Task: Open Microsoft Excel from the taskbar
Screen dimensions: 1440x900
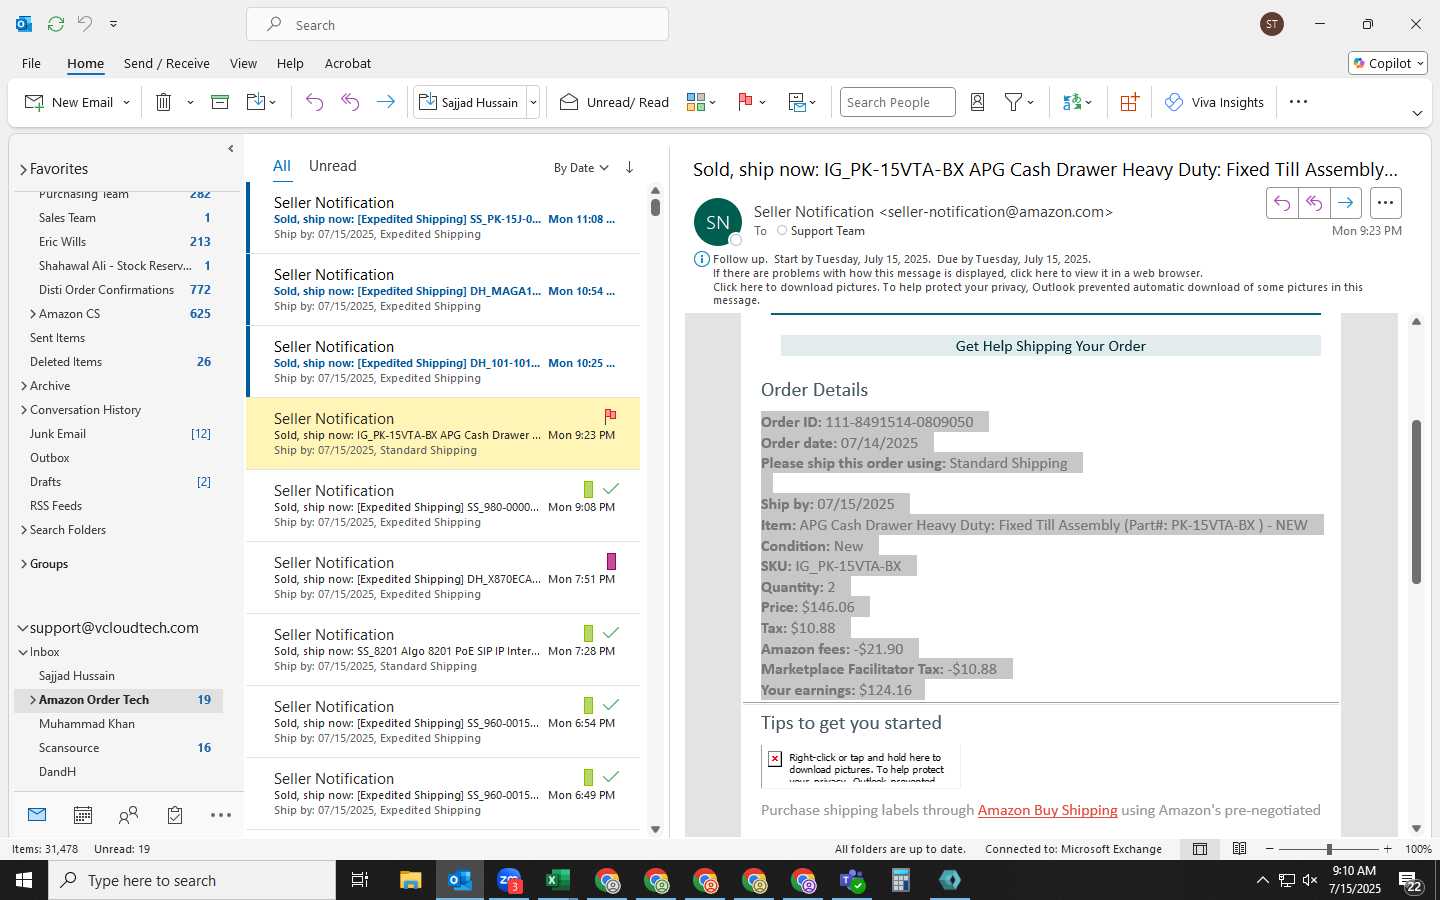Action: coord(557,880)
